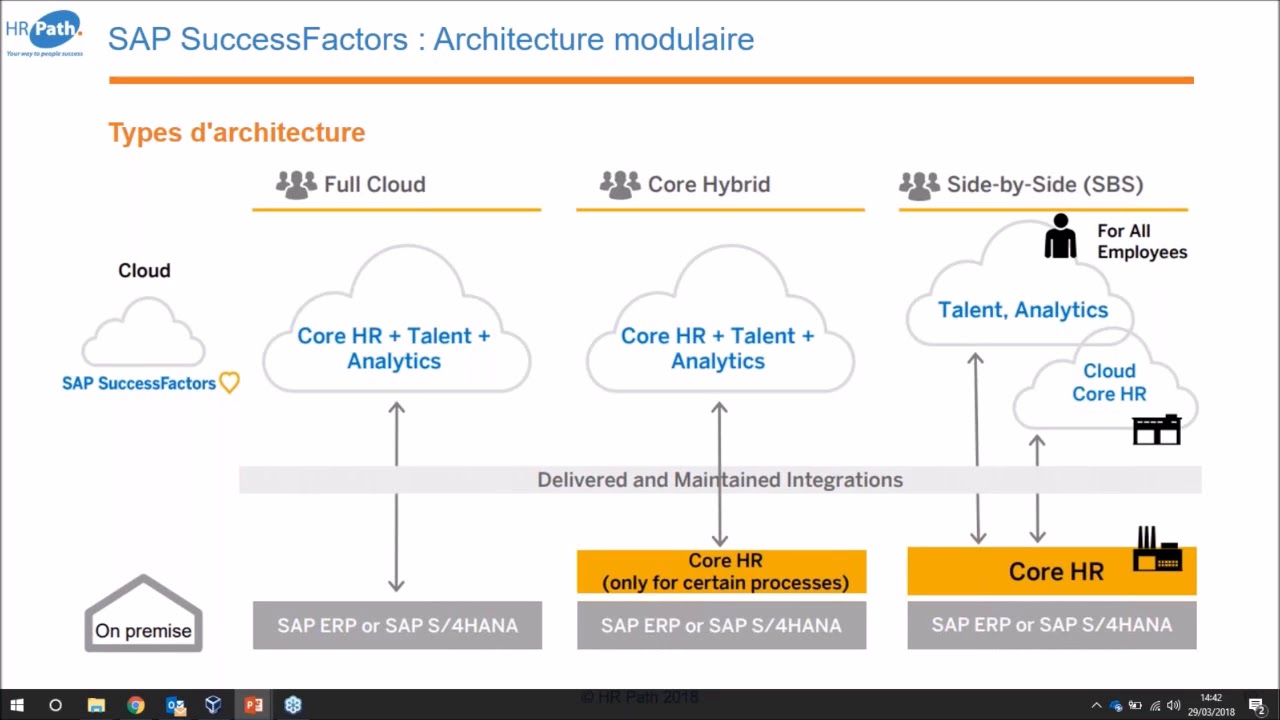This screenshot has width=1280, height=720.
Task: Open the volume speaker tray icon
Action: pos(1174,706)
